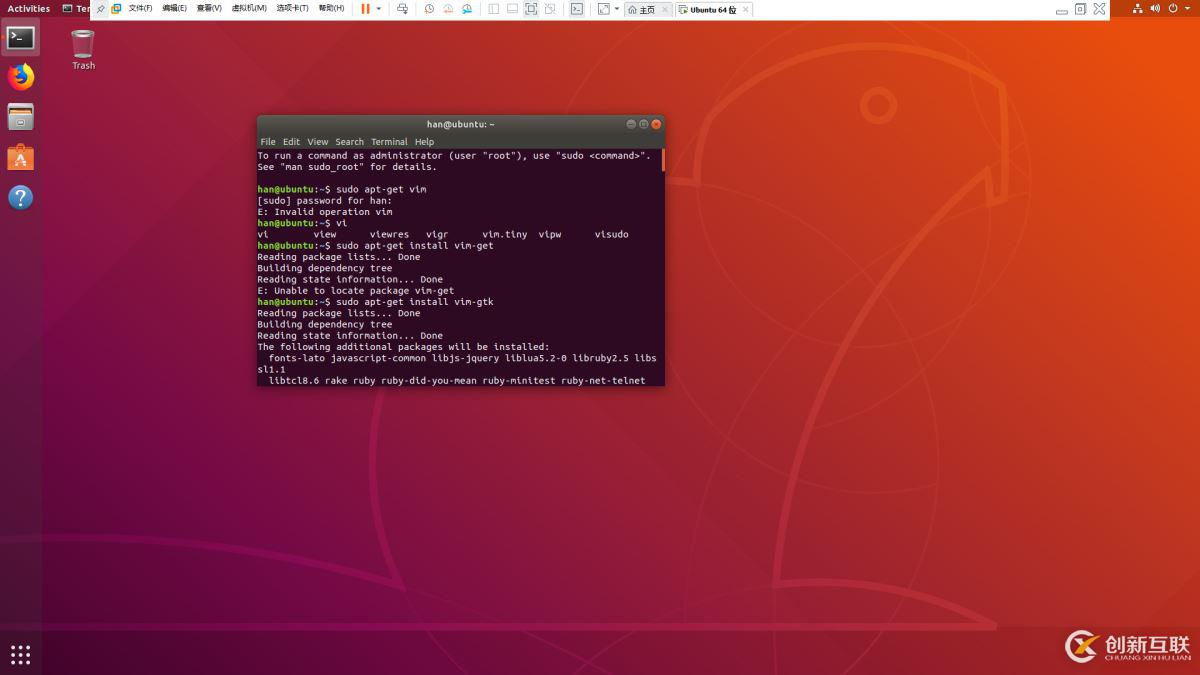Send Ctrl+Alt+Del to the virtual machine
This screenshot has height=675, width=1200.
pos(403,9)
